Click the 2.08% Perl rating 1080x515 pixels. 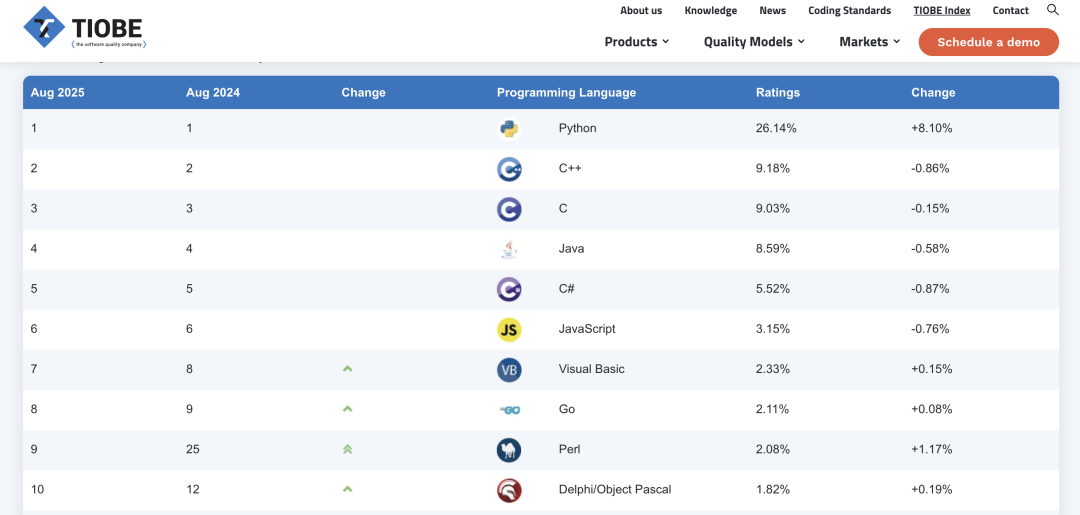pos(773,450)
